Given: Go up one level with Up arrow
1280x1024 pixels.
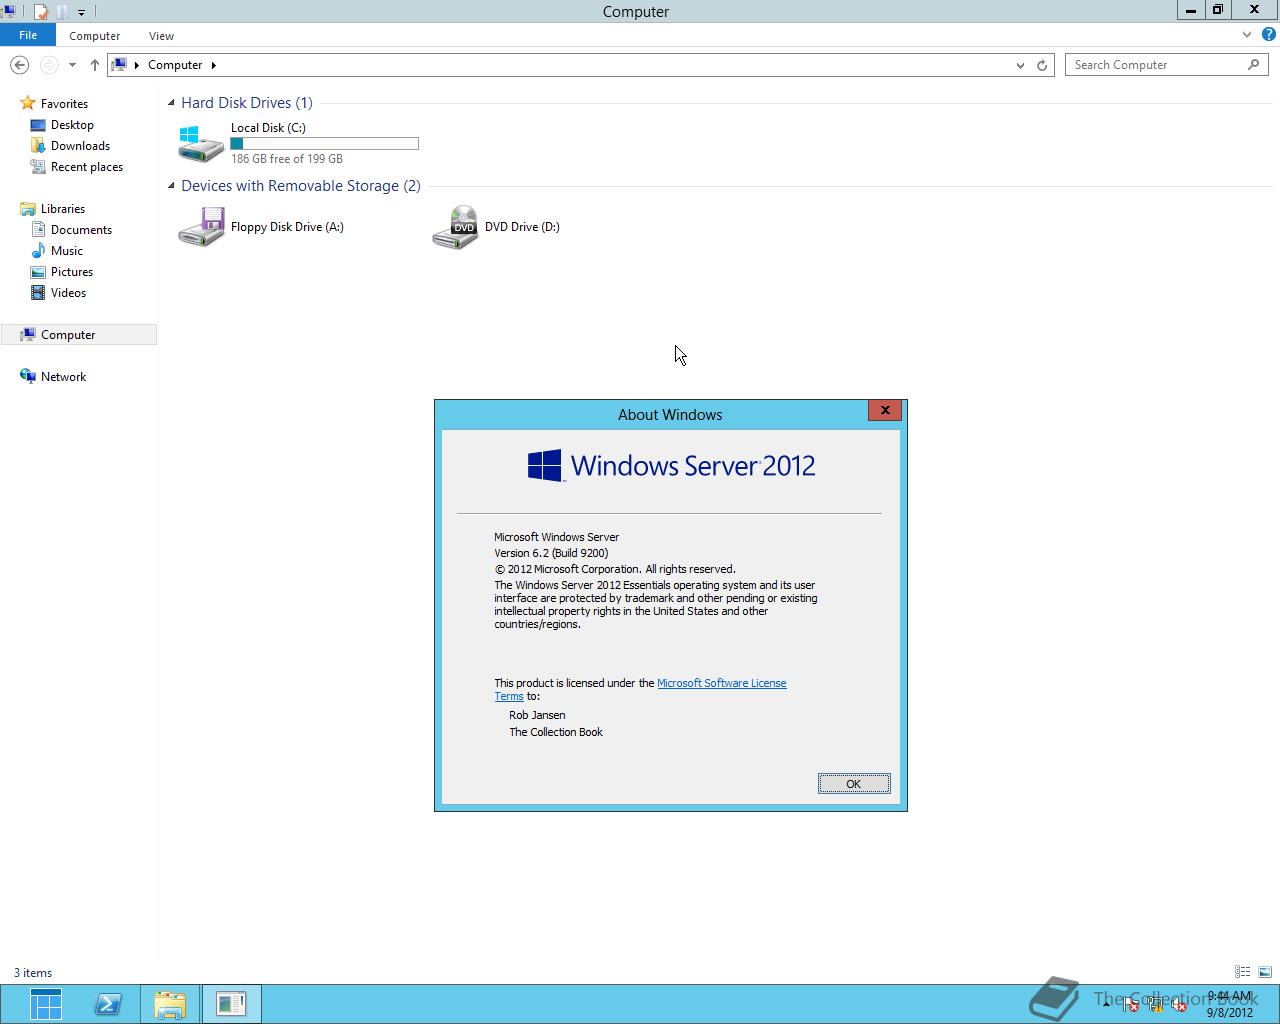Looking at the screenshot, I should point(94,65).
